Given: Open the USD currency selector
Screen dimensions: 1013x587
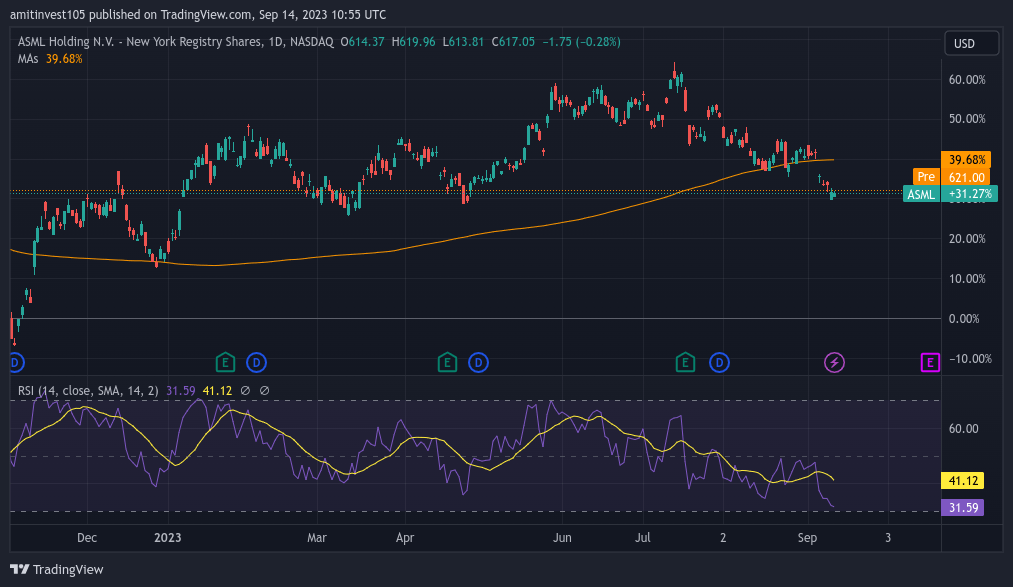Looking at the screenshot, I should (x=971, y=43).
